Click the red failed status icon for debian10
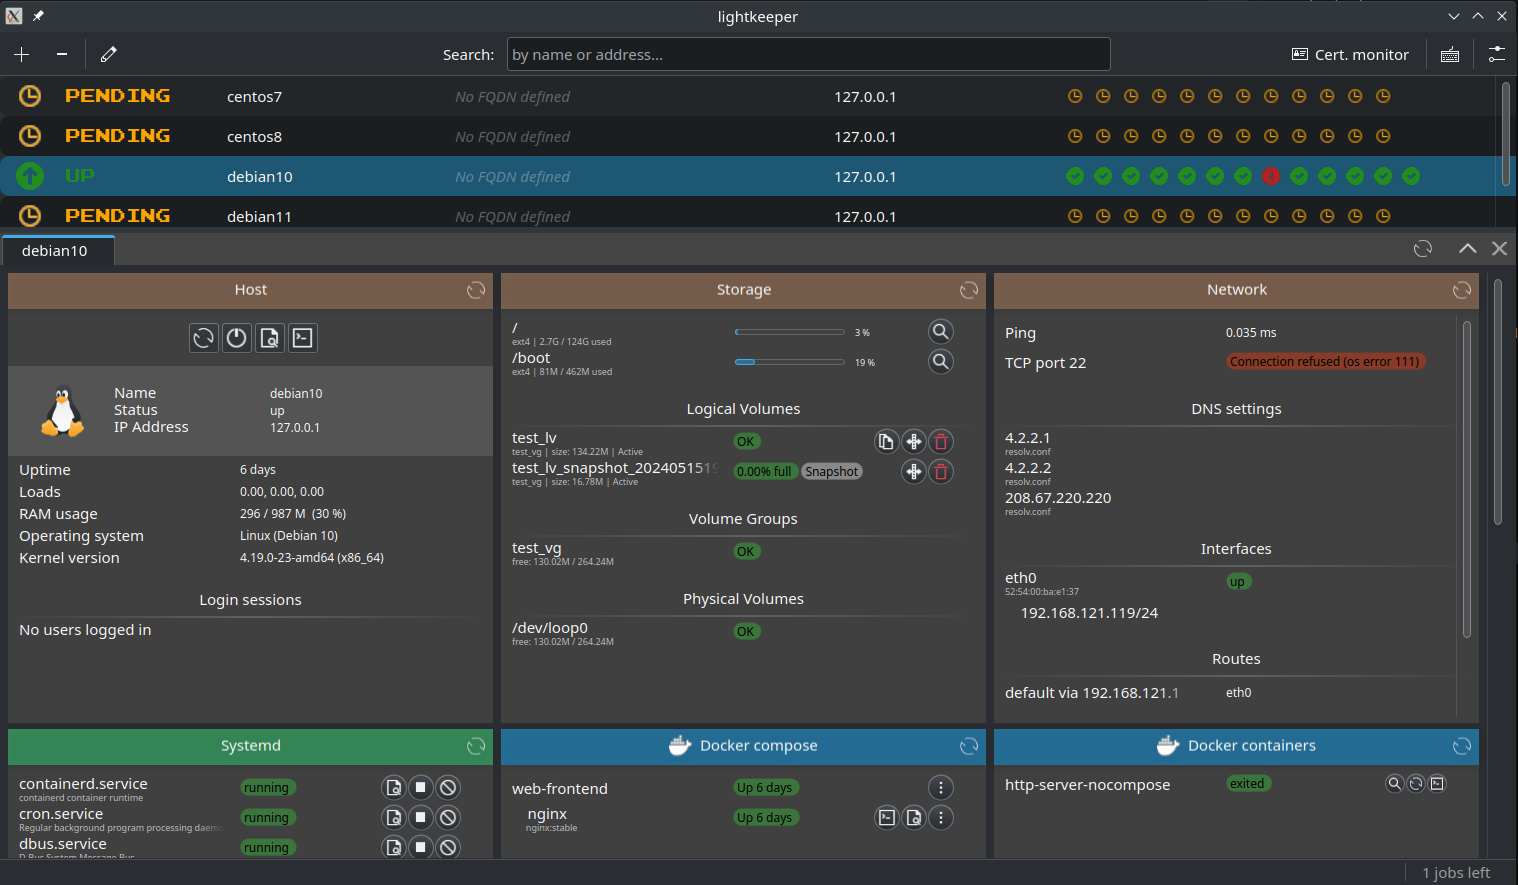 point(1271,176)
